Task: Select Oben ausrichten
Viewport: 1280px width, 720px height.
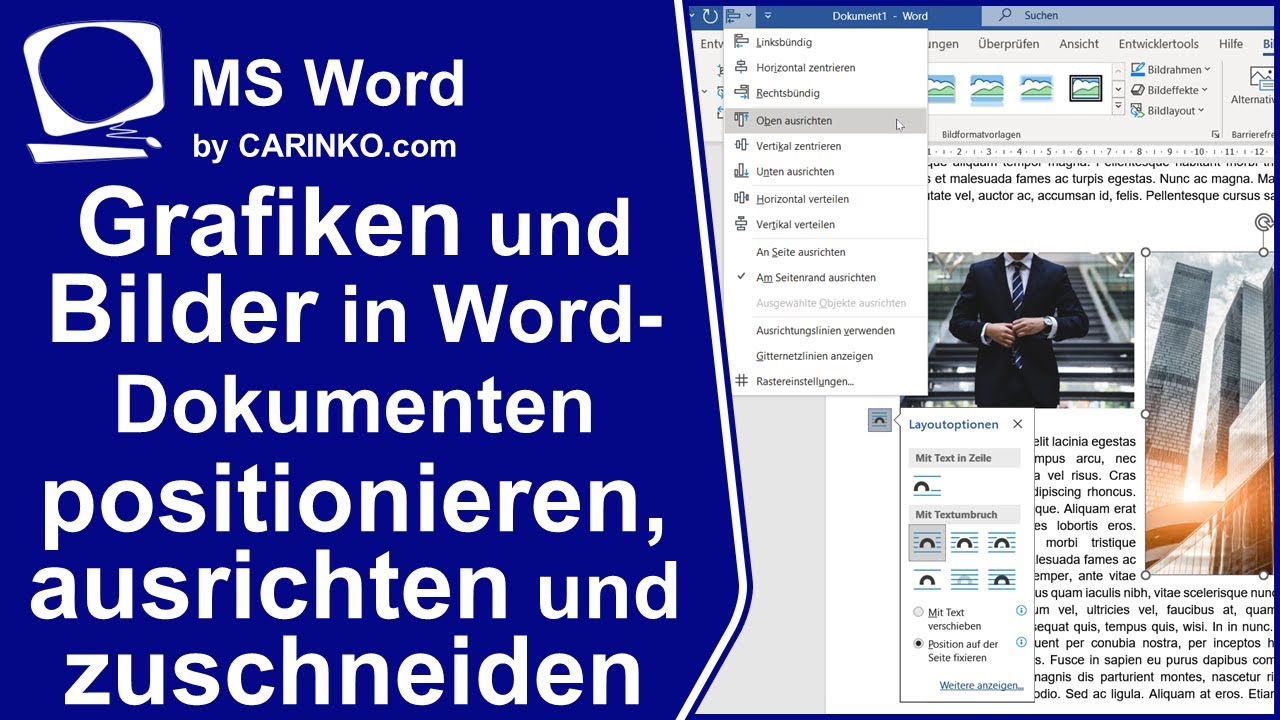Action: (824, 121)
